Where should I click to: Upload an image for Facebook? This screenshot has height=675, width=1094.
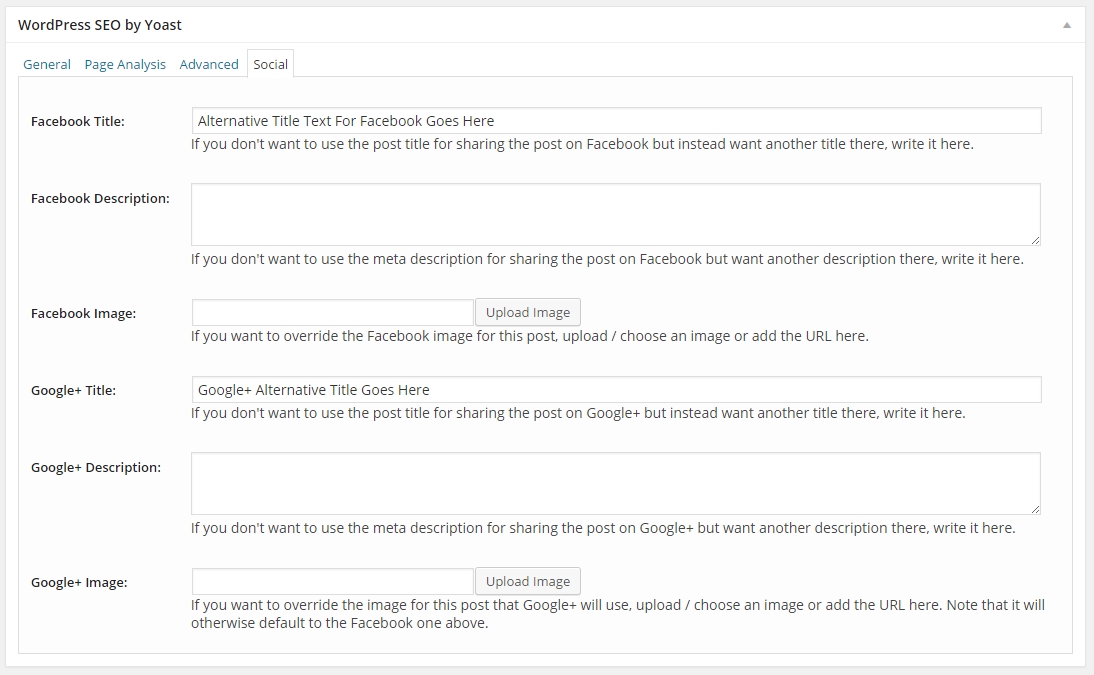tap(527, 313)
